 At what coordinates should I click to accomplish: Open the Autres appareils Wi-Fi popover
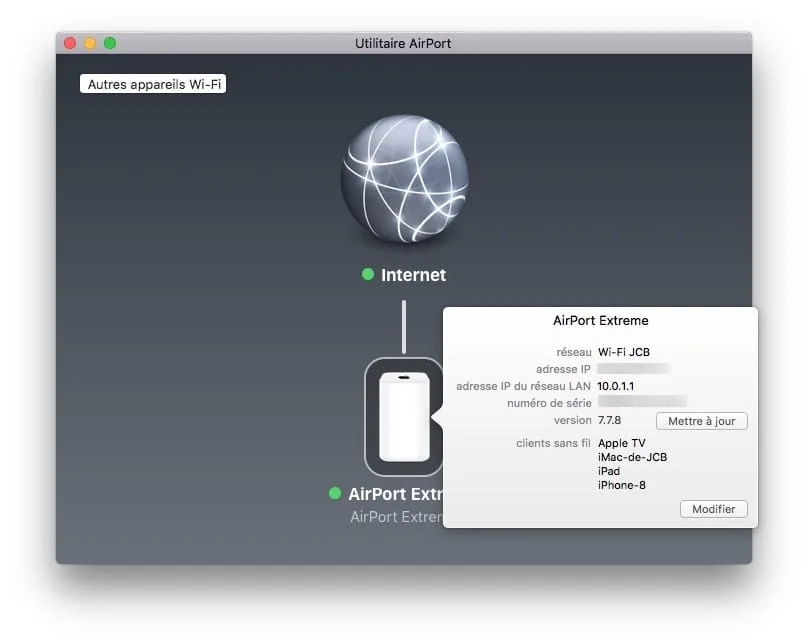pyautogui.click(x=153, y=83)
